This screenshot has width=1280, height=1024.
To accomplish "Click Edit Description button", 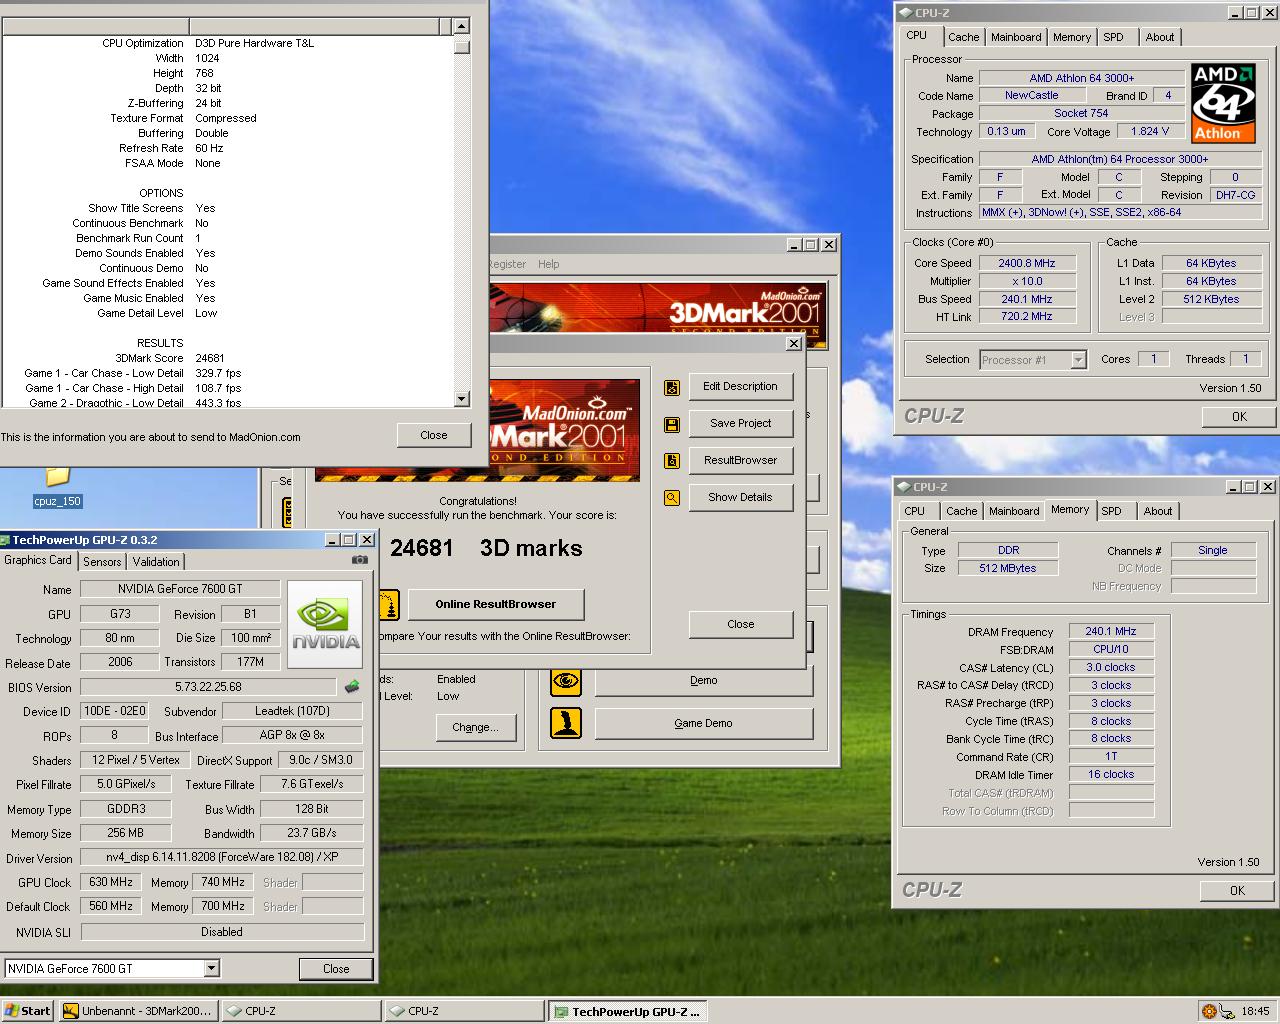I will click(740, 386).
